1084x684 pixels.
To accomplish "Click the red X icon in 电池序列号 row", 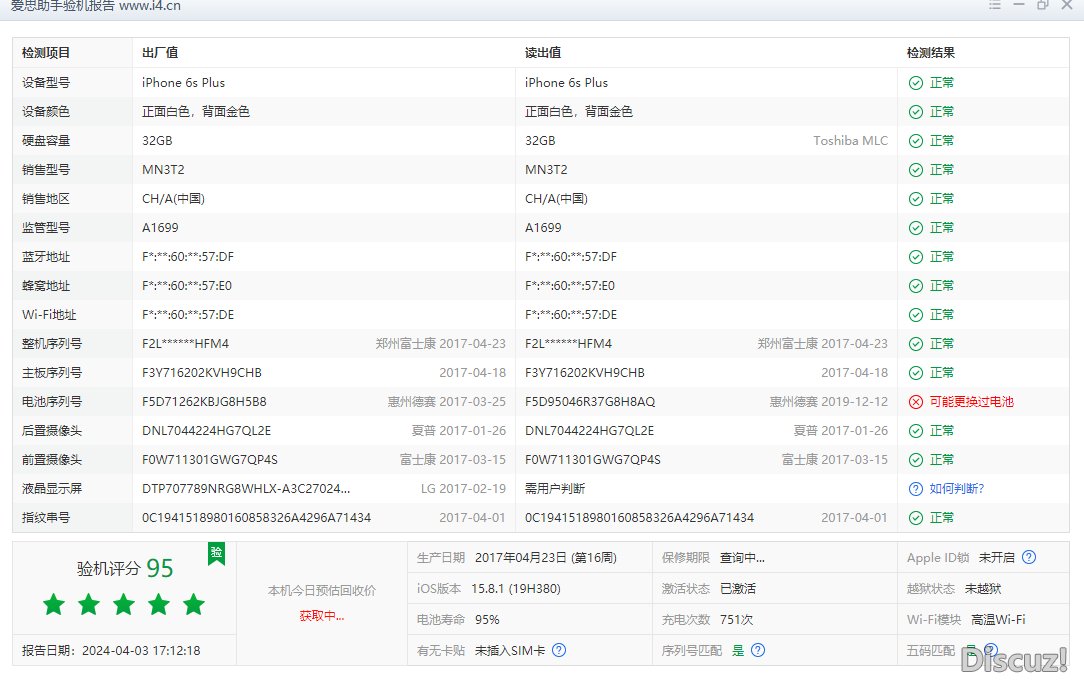I will tap(915, 403).
